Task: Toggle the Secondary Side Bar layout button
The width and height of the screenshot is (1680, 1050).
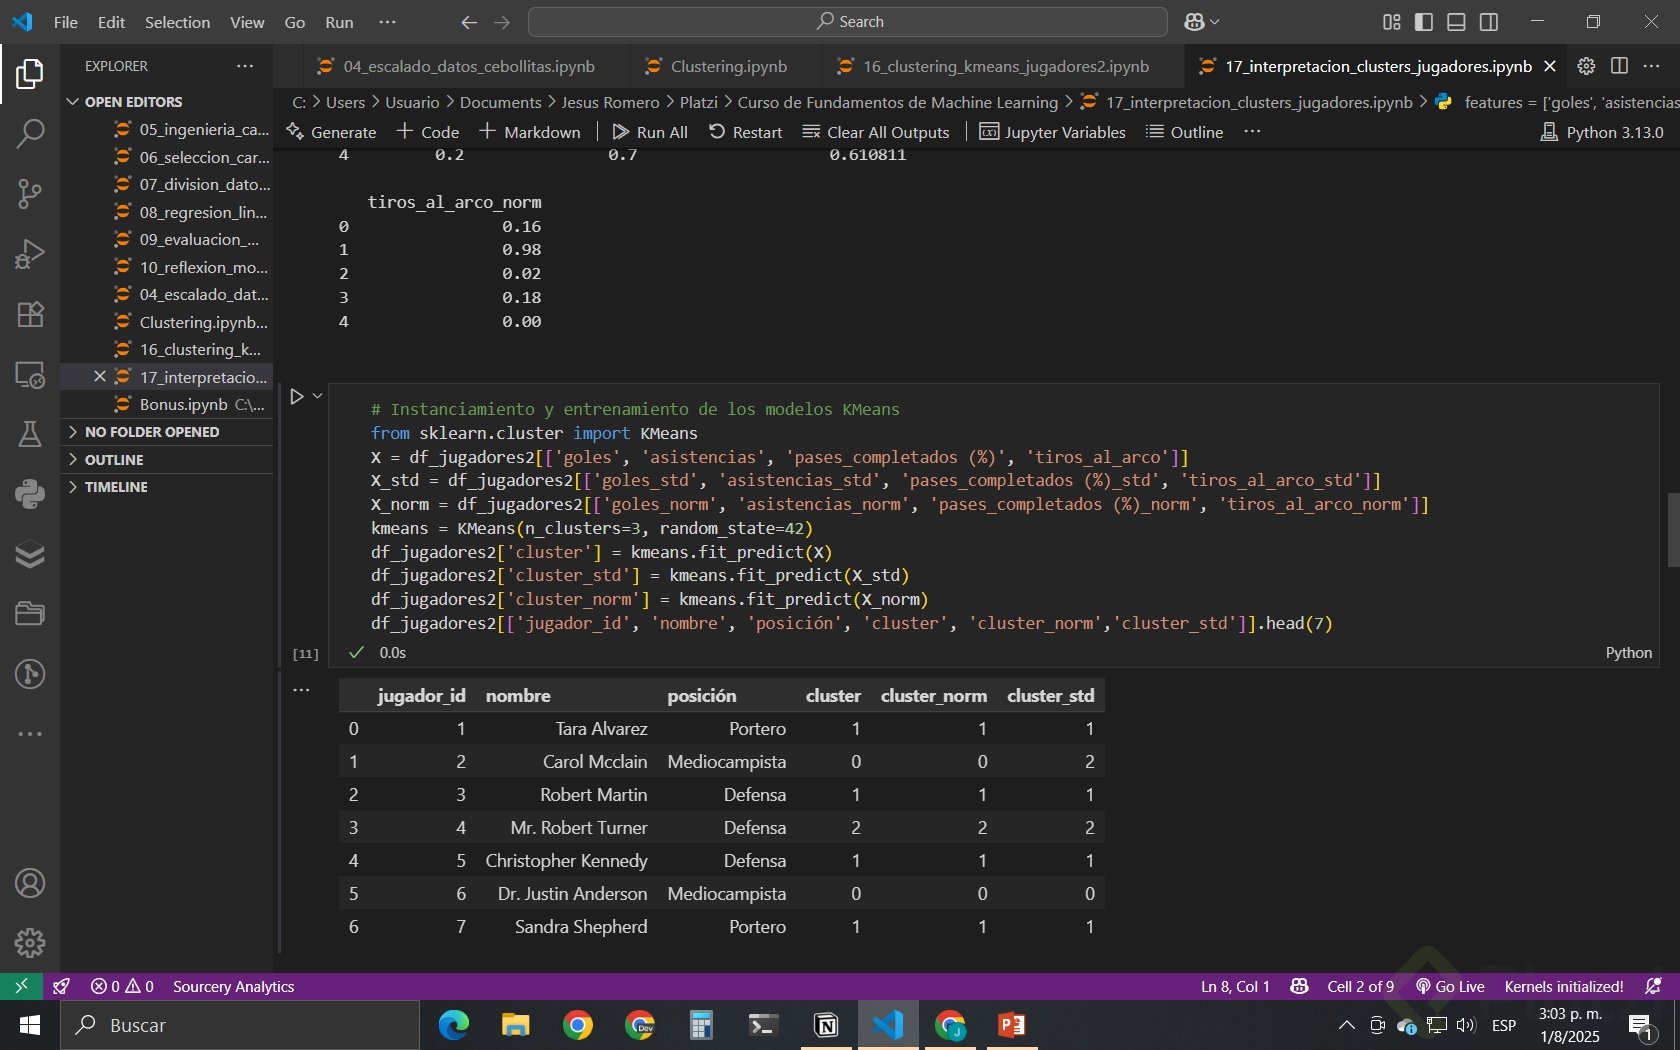Action: pyautogui.click(x=1489, y=22)
